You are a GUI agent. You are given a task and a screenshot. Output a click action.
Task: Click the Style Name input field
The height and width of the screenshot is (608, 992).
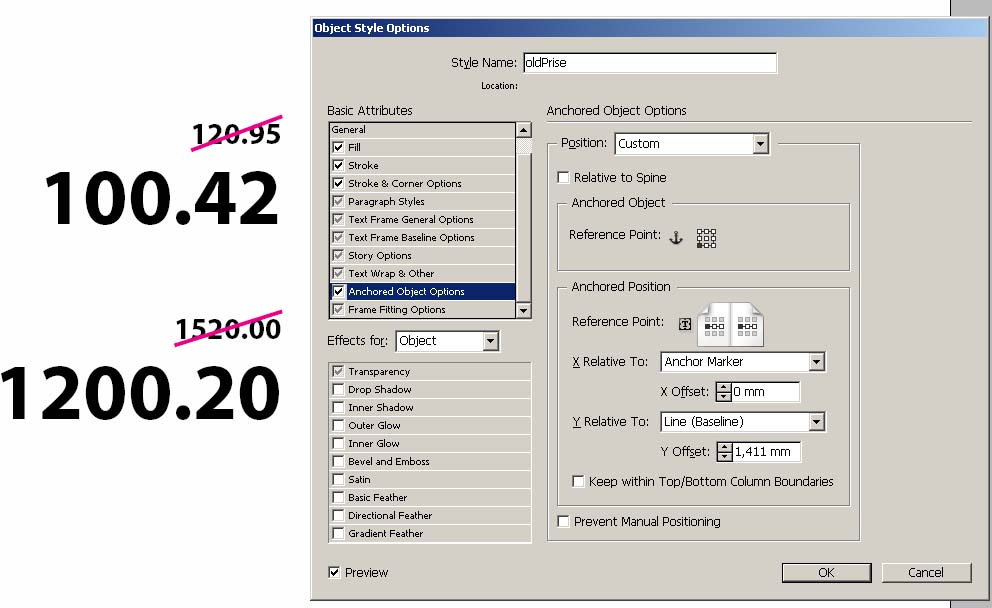coord(650,63)
